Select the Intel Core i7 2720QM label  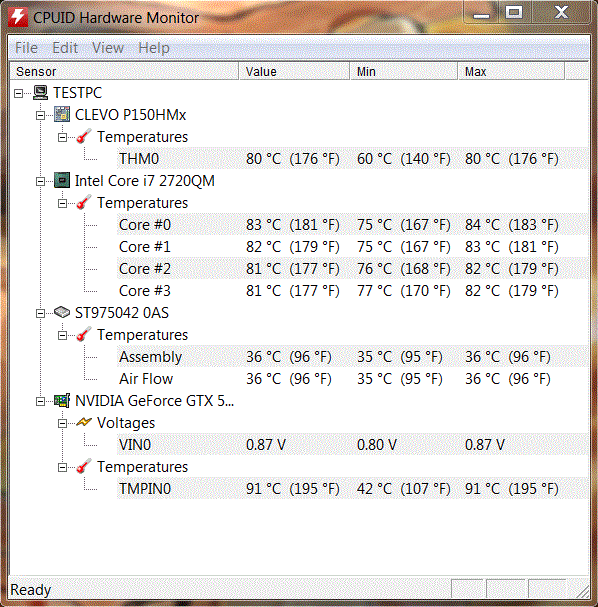144,181
